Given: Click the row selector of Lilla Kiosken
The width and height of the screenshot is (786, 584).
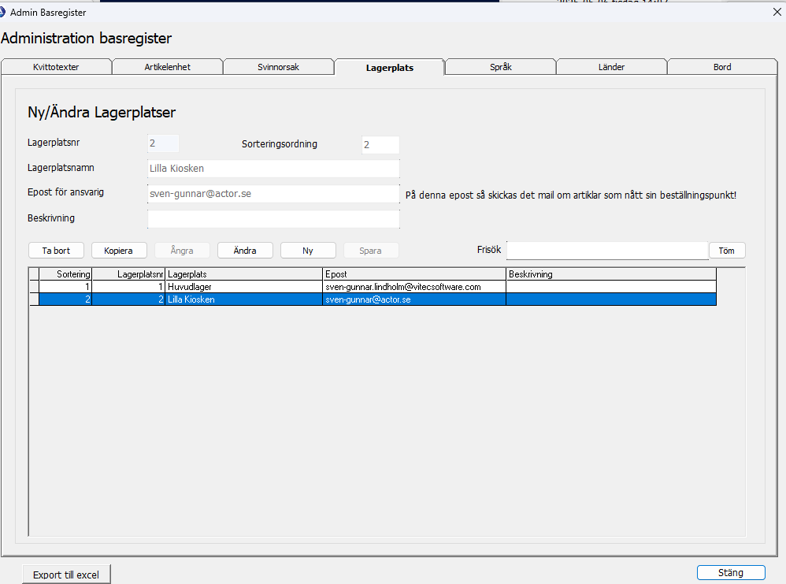Looking at the screenshot, I should [x=34, y=299].
